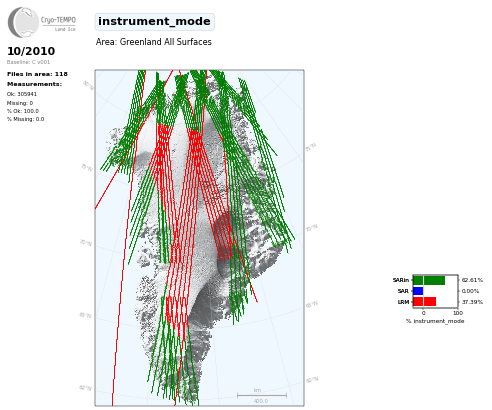The height and width of the screenshot is (410, 492).
Task: Click the Cryo-TEMPO globe logo
Action: pyautogui.click(x=23, y=22)
